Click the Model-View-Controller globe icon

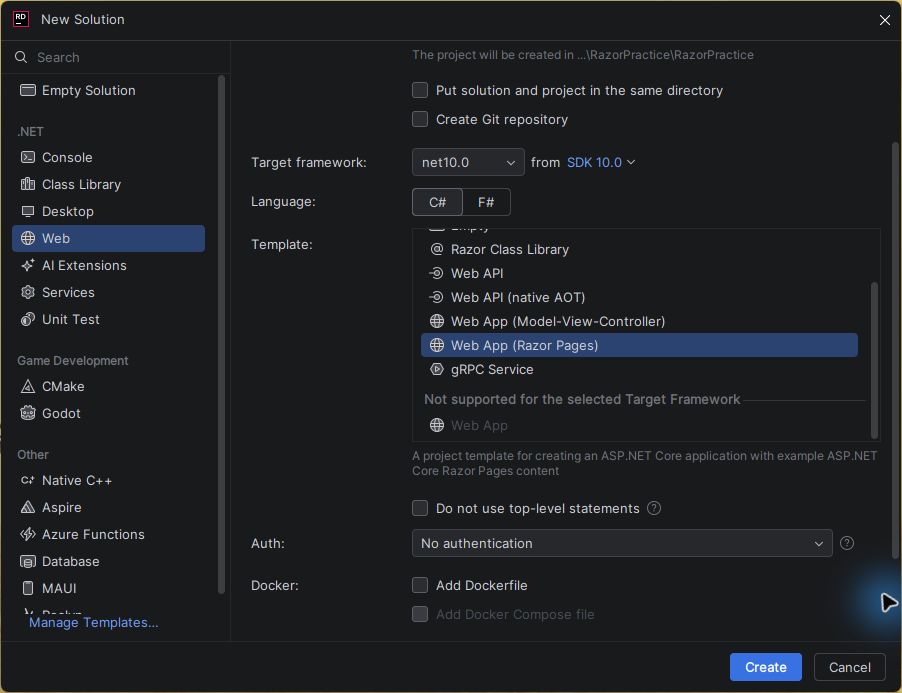(x=437, y=321)
